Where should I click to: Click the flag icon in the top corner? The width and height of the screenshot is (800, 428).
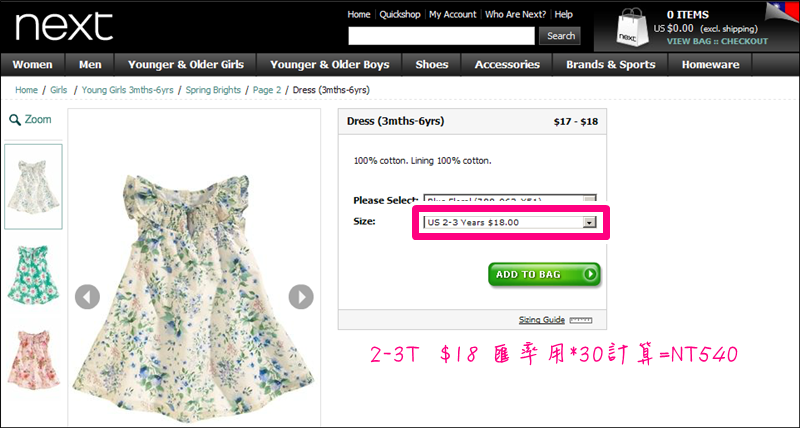[x=782, y=13]
